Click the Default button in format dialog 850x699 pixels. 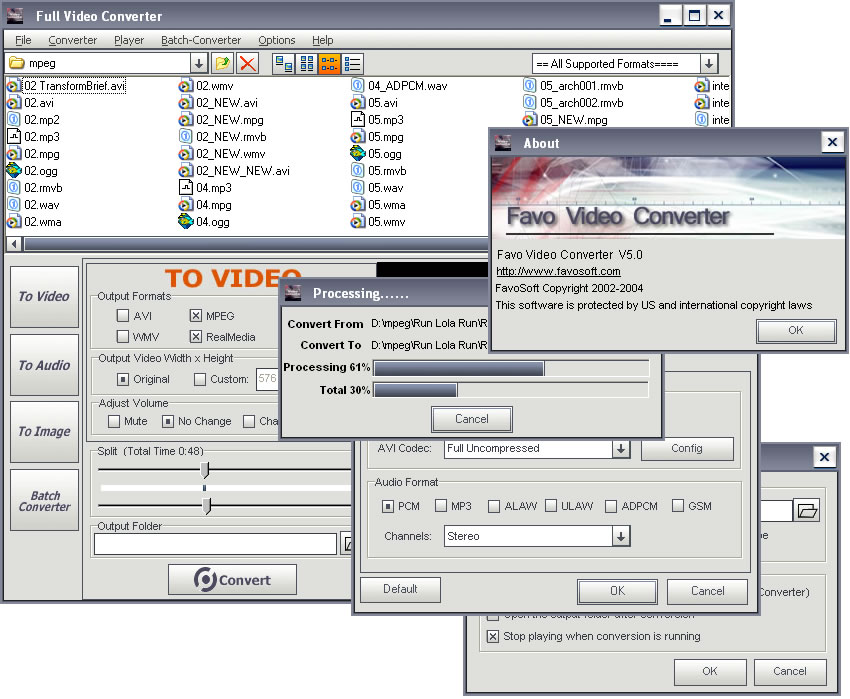pos(400,589)
